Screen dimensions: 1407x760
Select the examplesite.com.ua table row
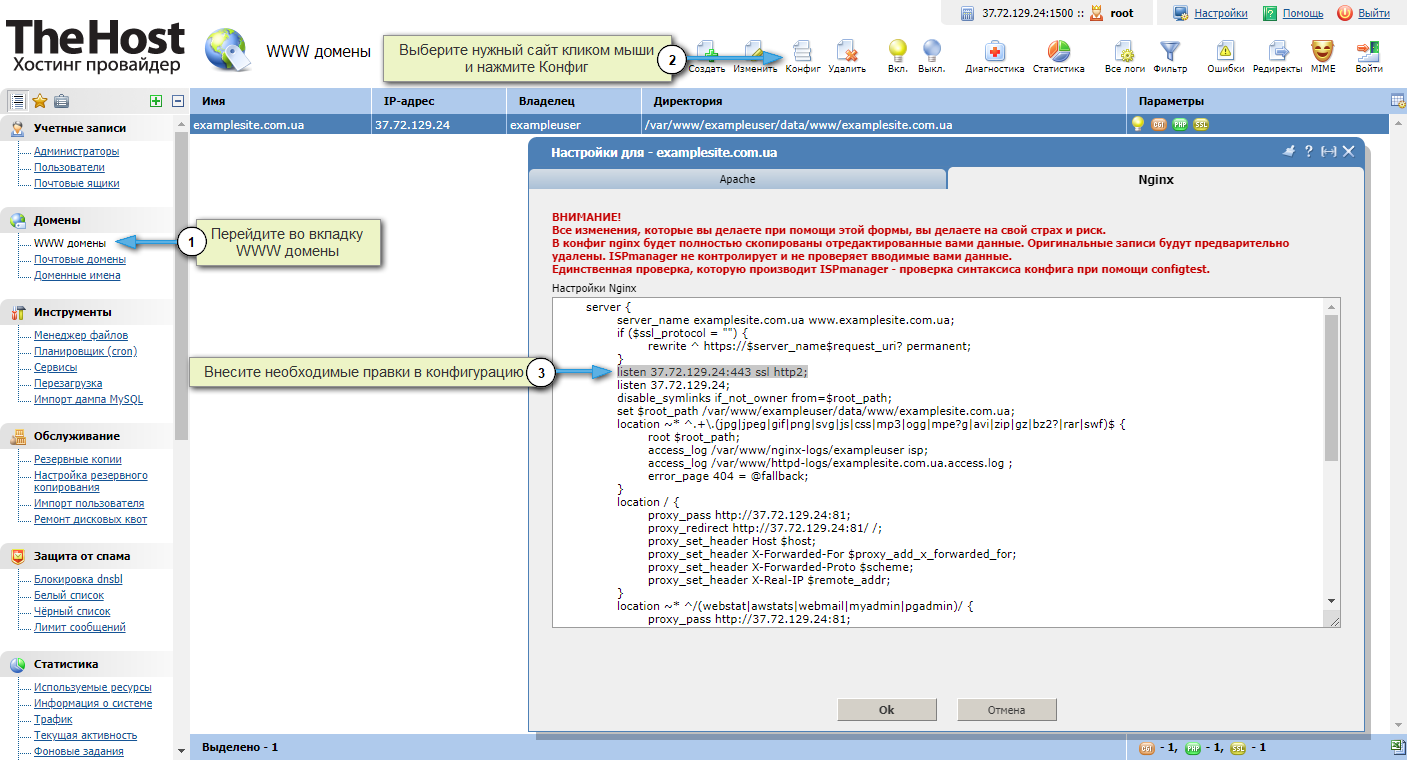pyautogui.click(x=789, y=125)
